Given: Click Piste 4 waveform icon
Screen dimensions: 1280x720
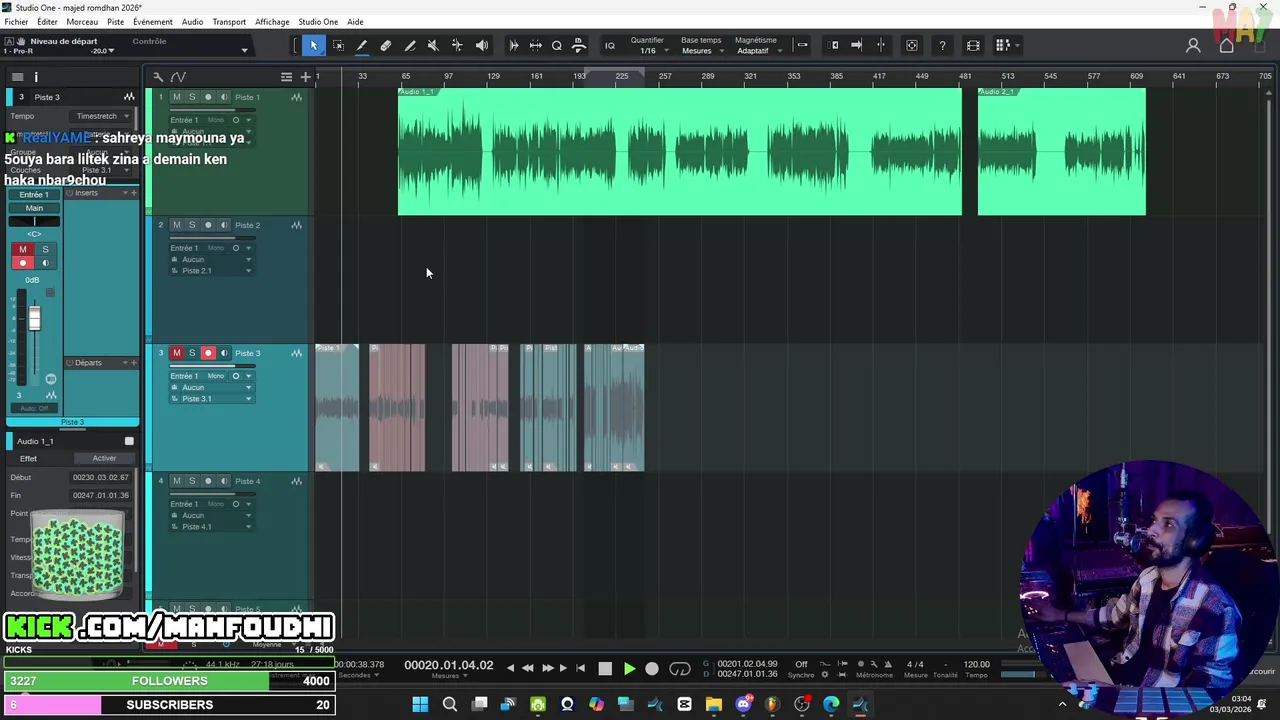Looking at the screenshot, I should [296, 481].
